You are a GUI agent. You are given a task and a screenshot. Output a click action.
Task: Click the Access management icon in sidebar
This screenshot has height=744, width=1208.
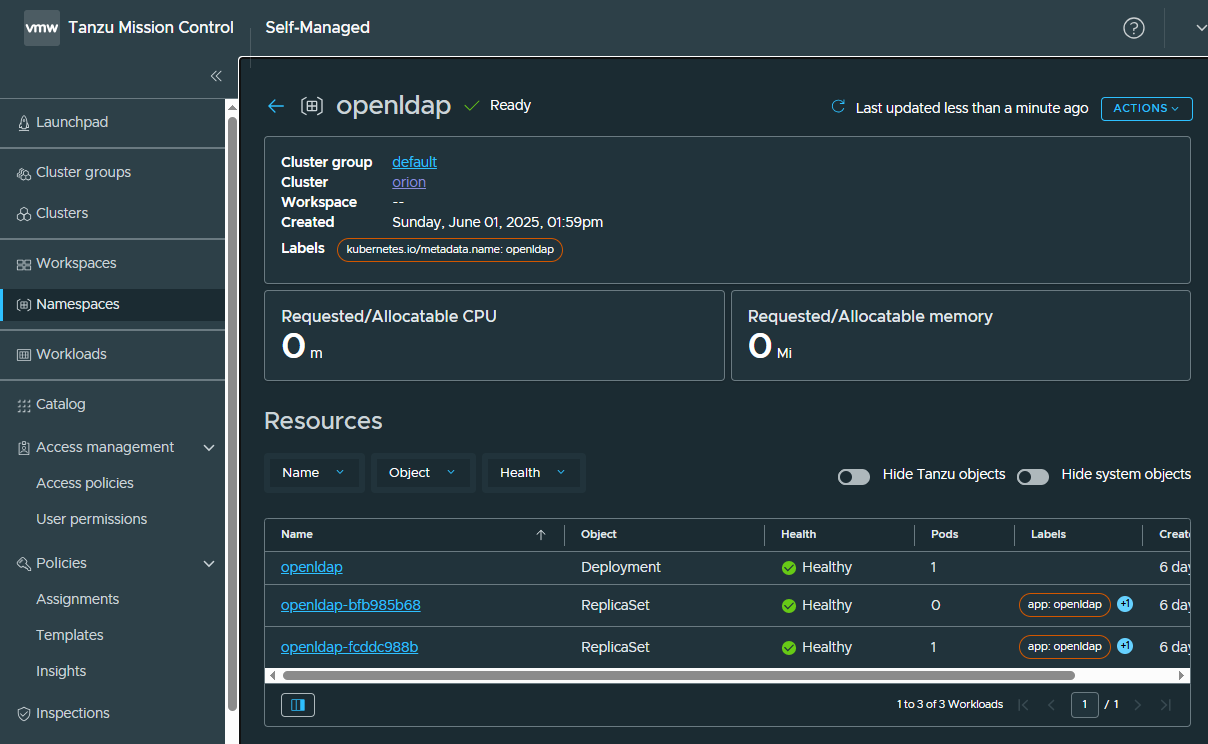[24, 448]
